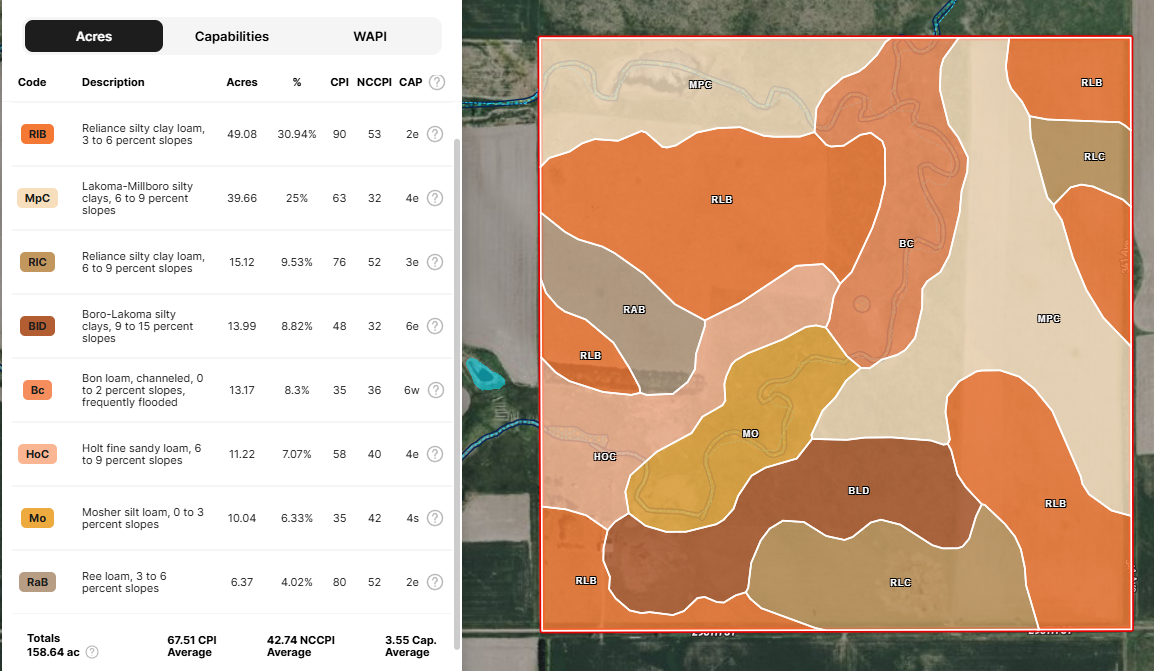
Task: Click the BC label on the map
Action: [906, 244]
